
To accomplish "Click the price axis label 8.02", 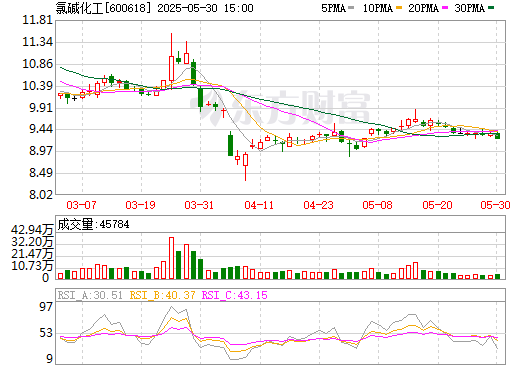I will coord(41,195).
